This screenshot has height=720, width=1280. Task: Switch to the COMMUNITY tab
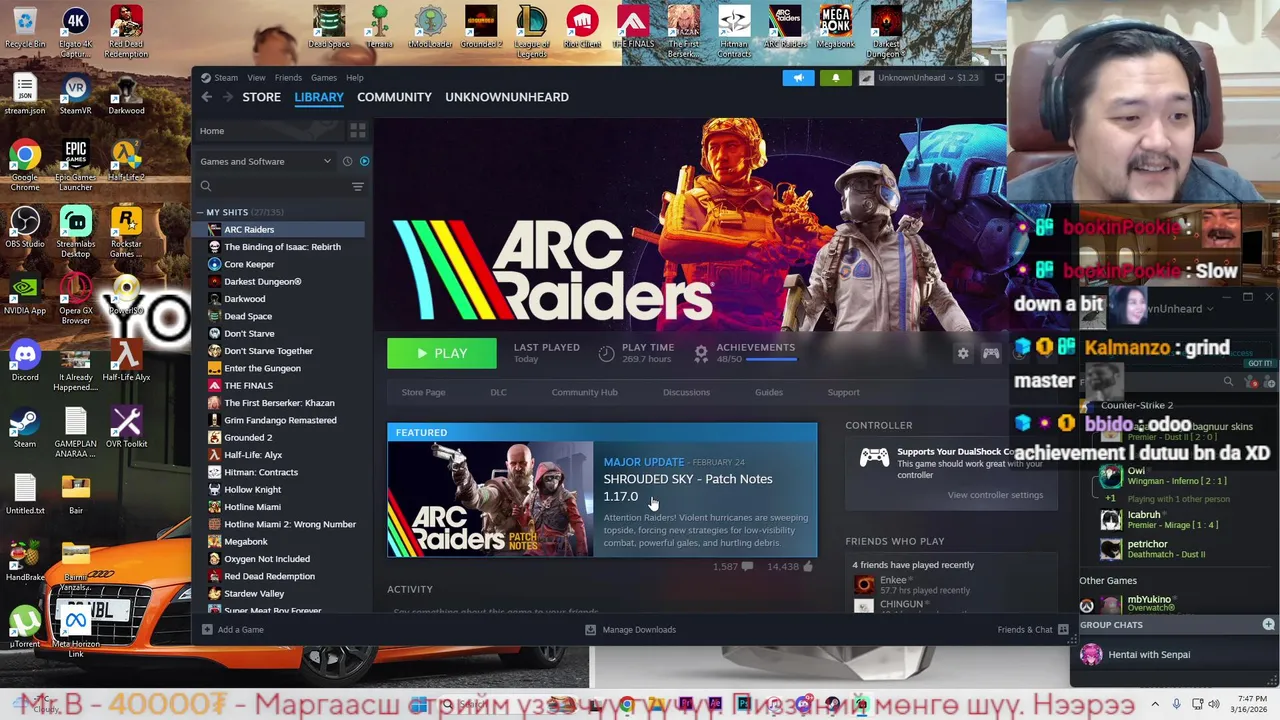pyautogui.click(x=394, y=97)
